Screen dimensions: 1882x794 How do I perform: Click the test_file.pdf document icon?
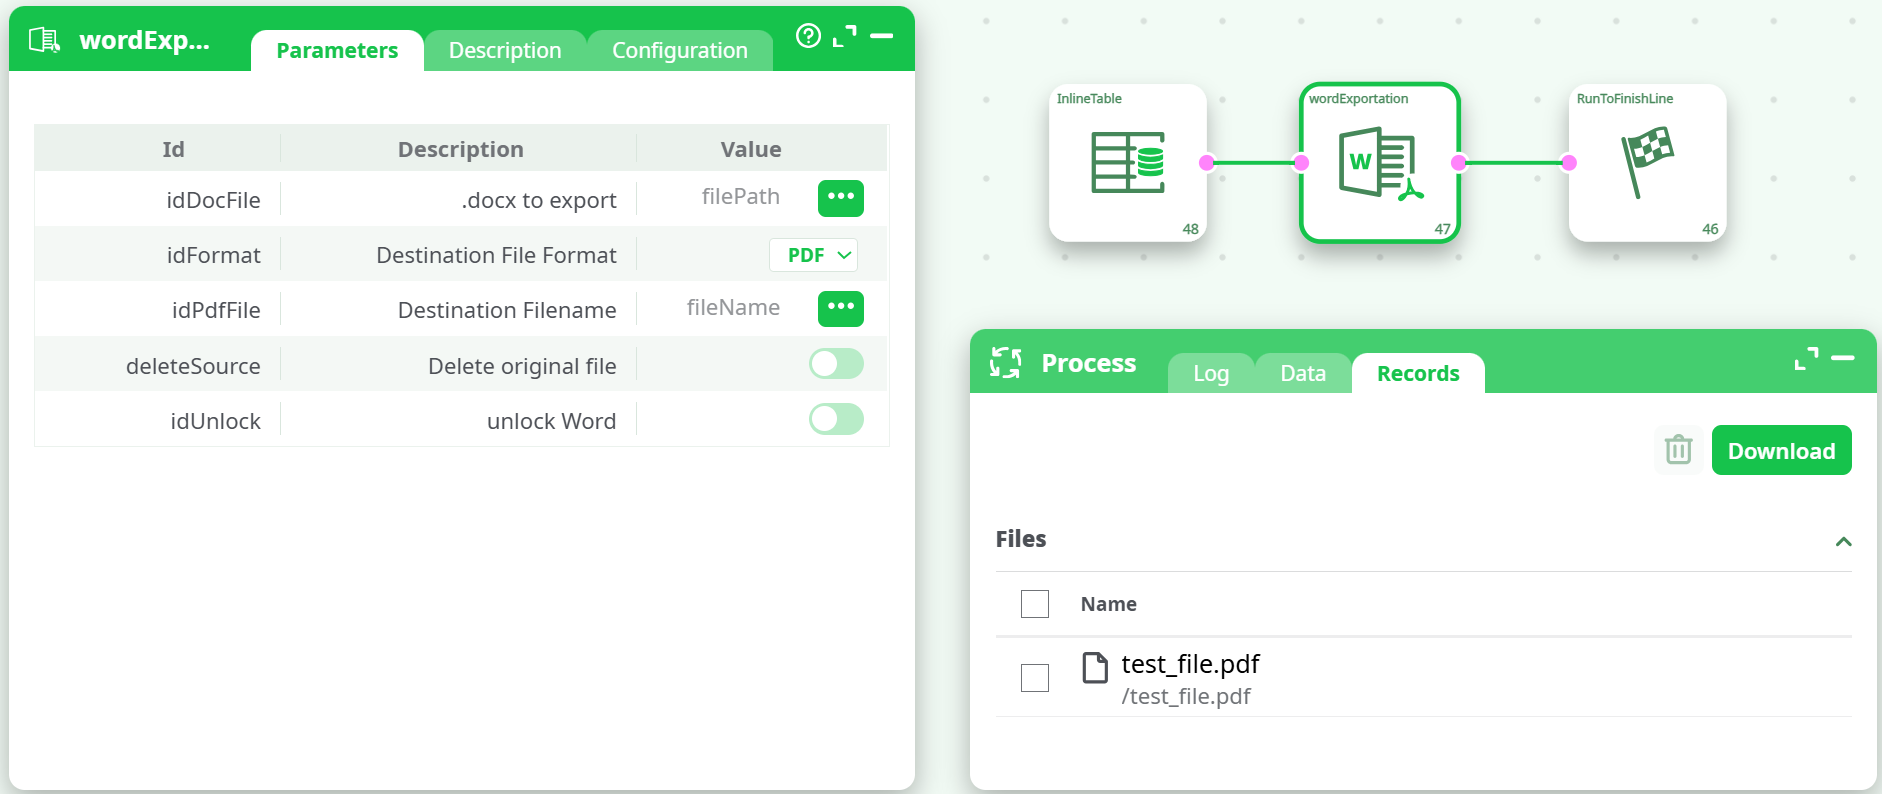coord(1095,667)
